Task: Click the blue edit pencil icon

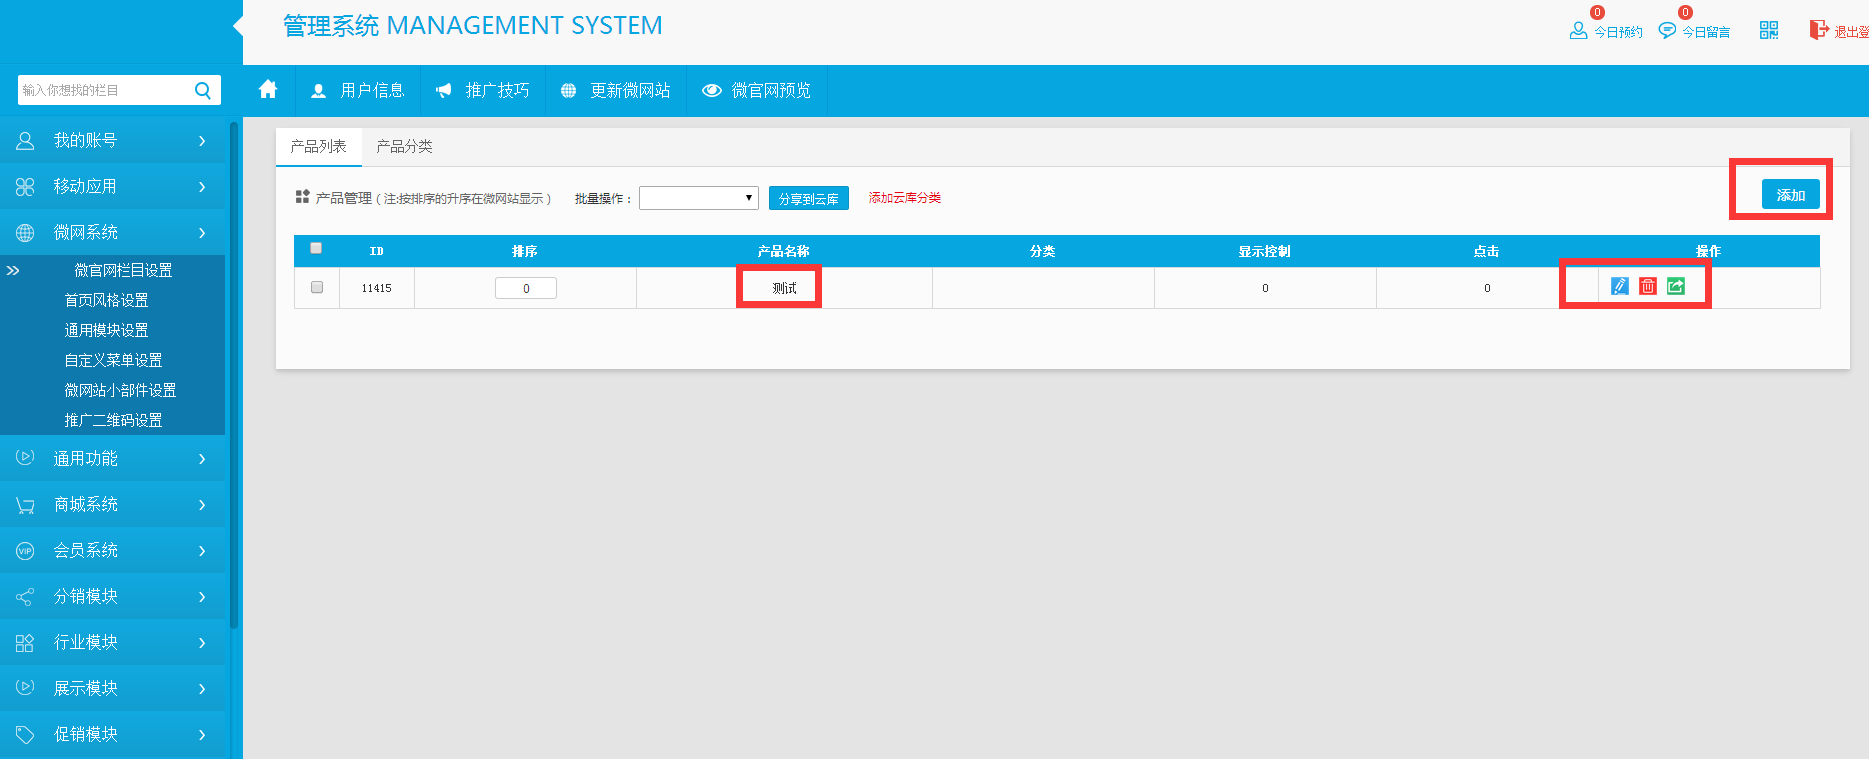Action: [x=1619, y=287]
